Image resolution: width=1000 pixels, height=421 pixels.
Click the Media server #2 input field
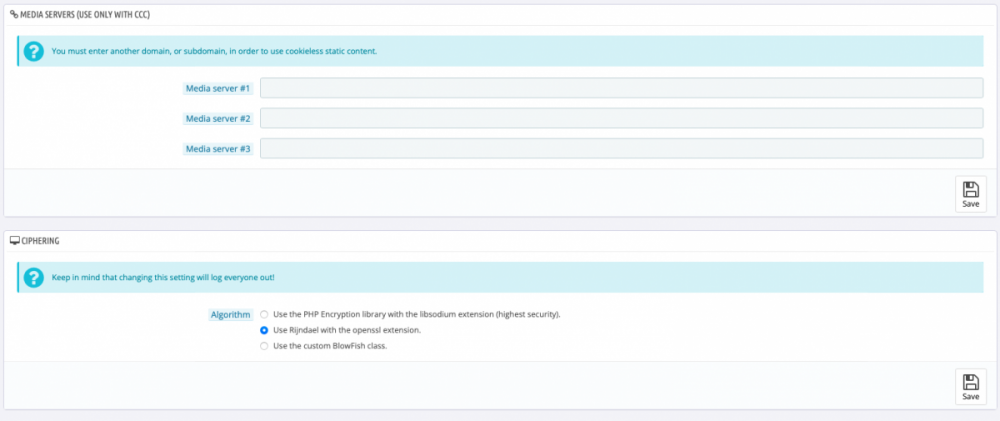621,118
